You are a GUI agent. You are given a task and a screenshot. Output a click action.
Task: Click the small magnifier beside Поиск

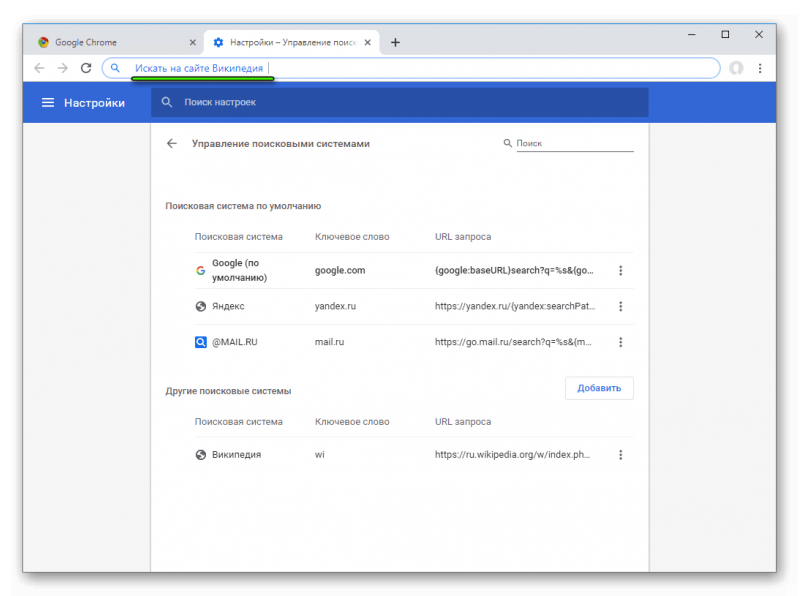[508, 143]
